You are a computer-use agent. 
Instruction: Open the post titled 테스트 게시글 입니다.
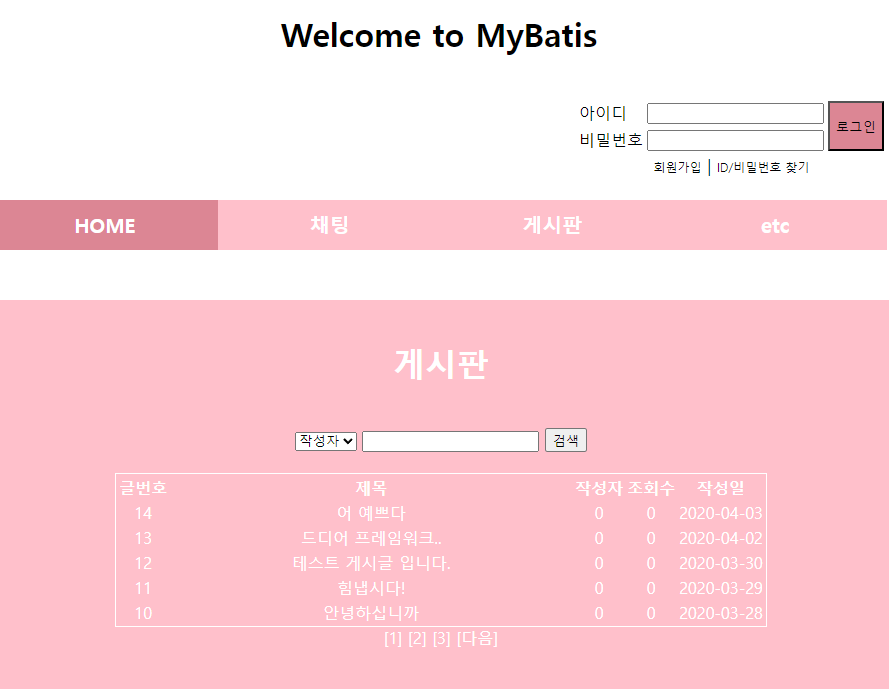click(371, 563)
